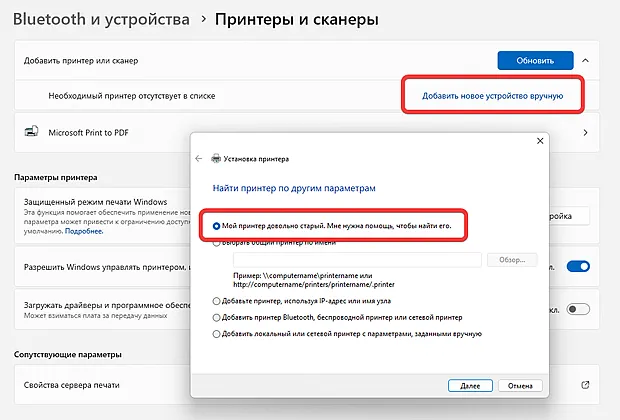Click the printer icon in dialog title
The height and width of the screenshot is (420, 620).
pos(216,159)
